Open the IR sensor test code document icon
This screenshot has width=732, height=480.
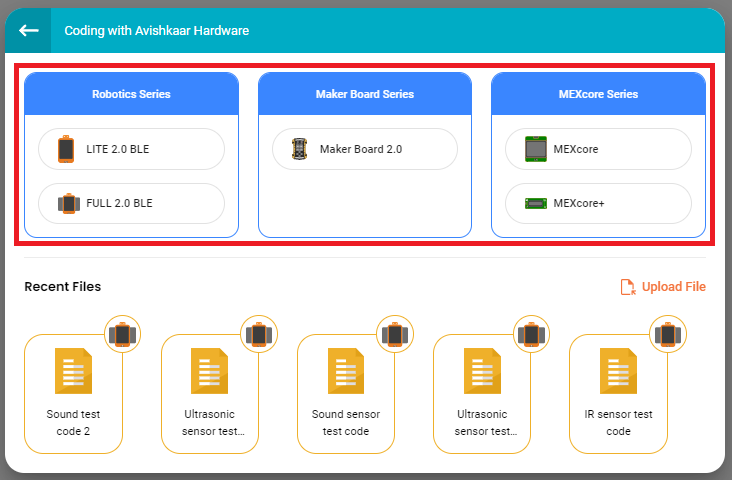pyautogui.click(x=619, y=371)
